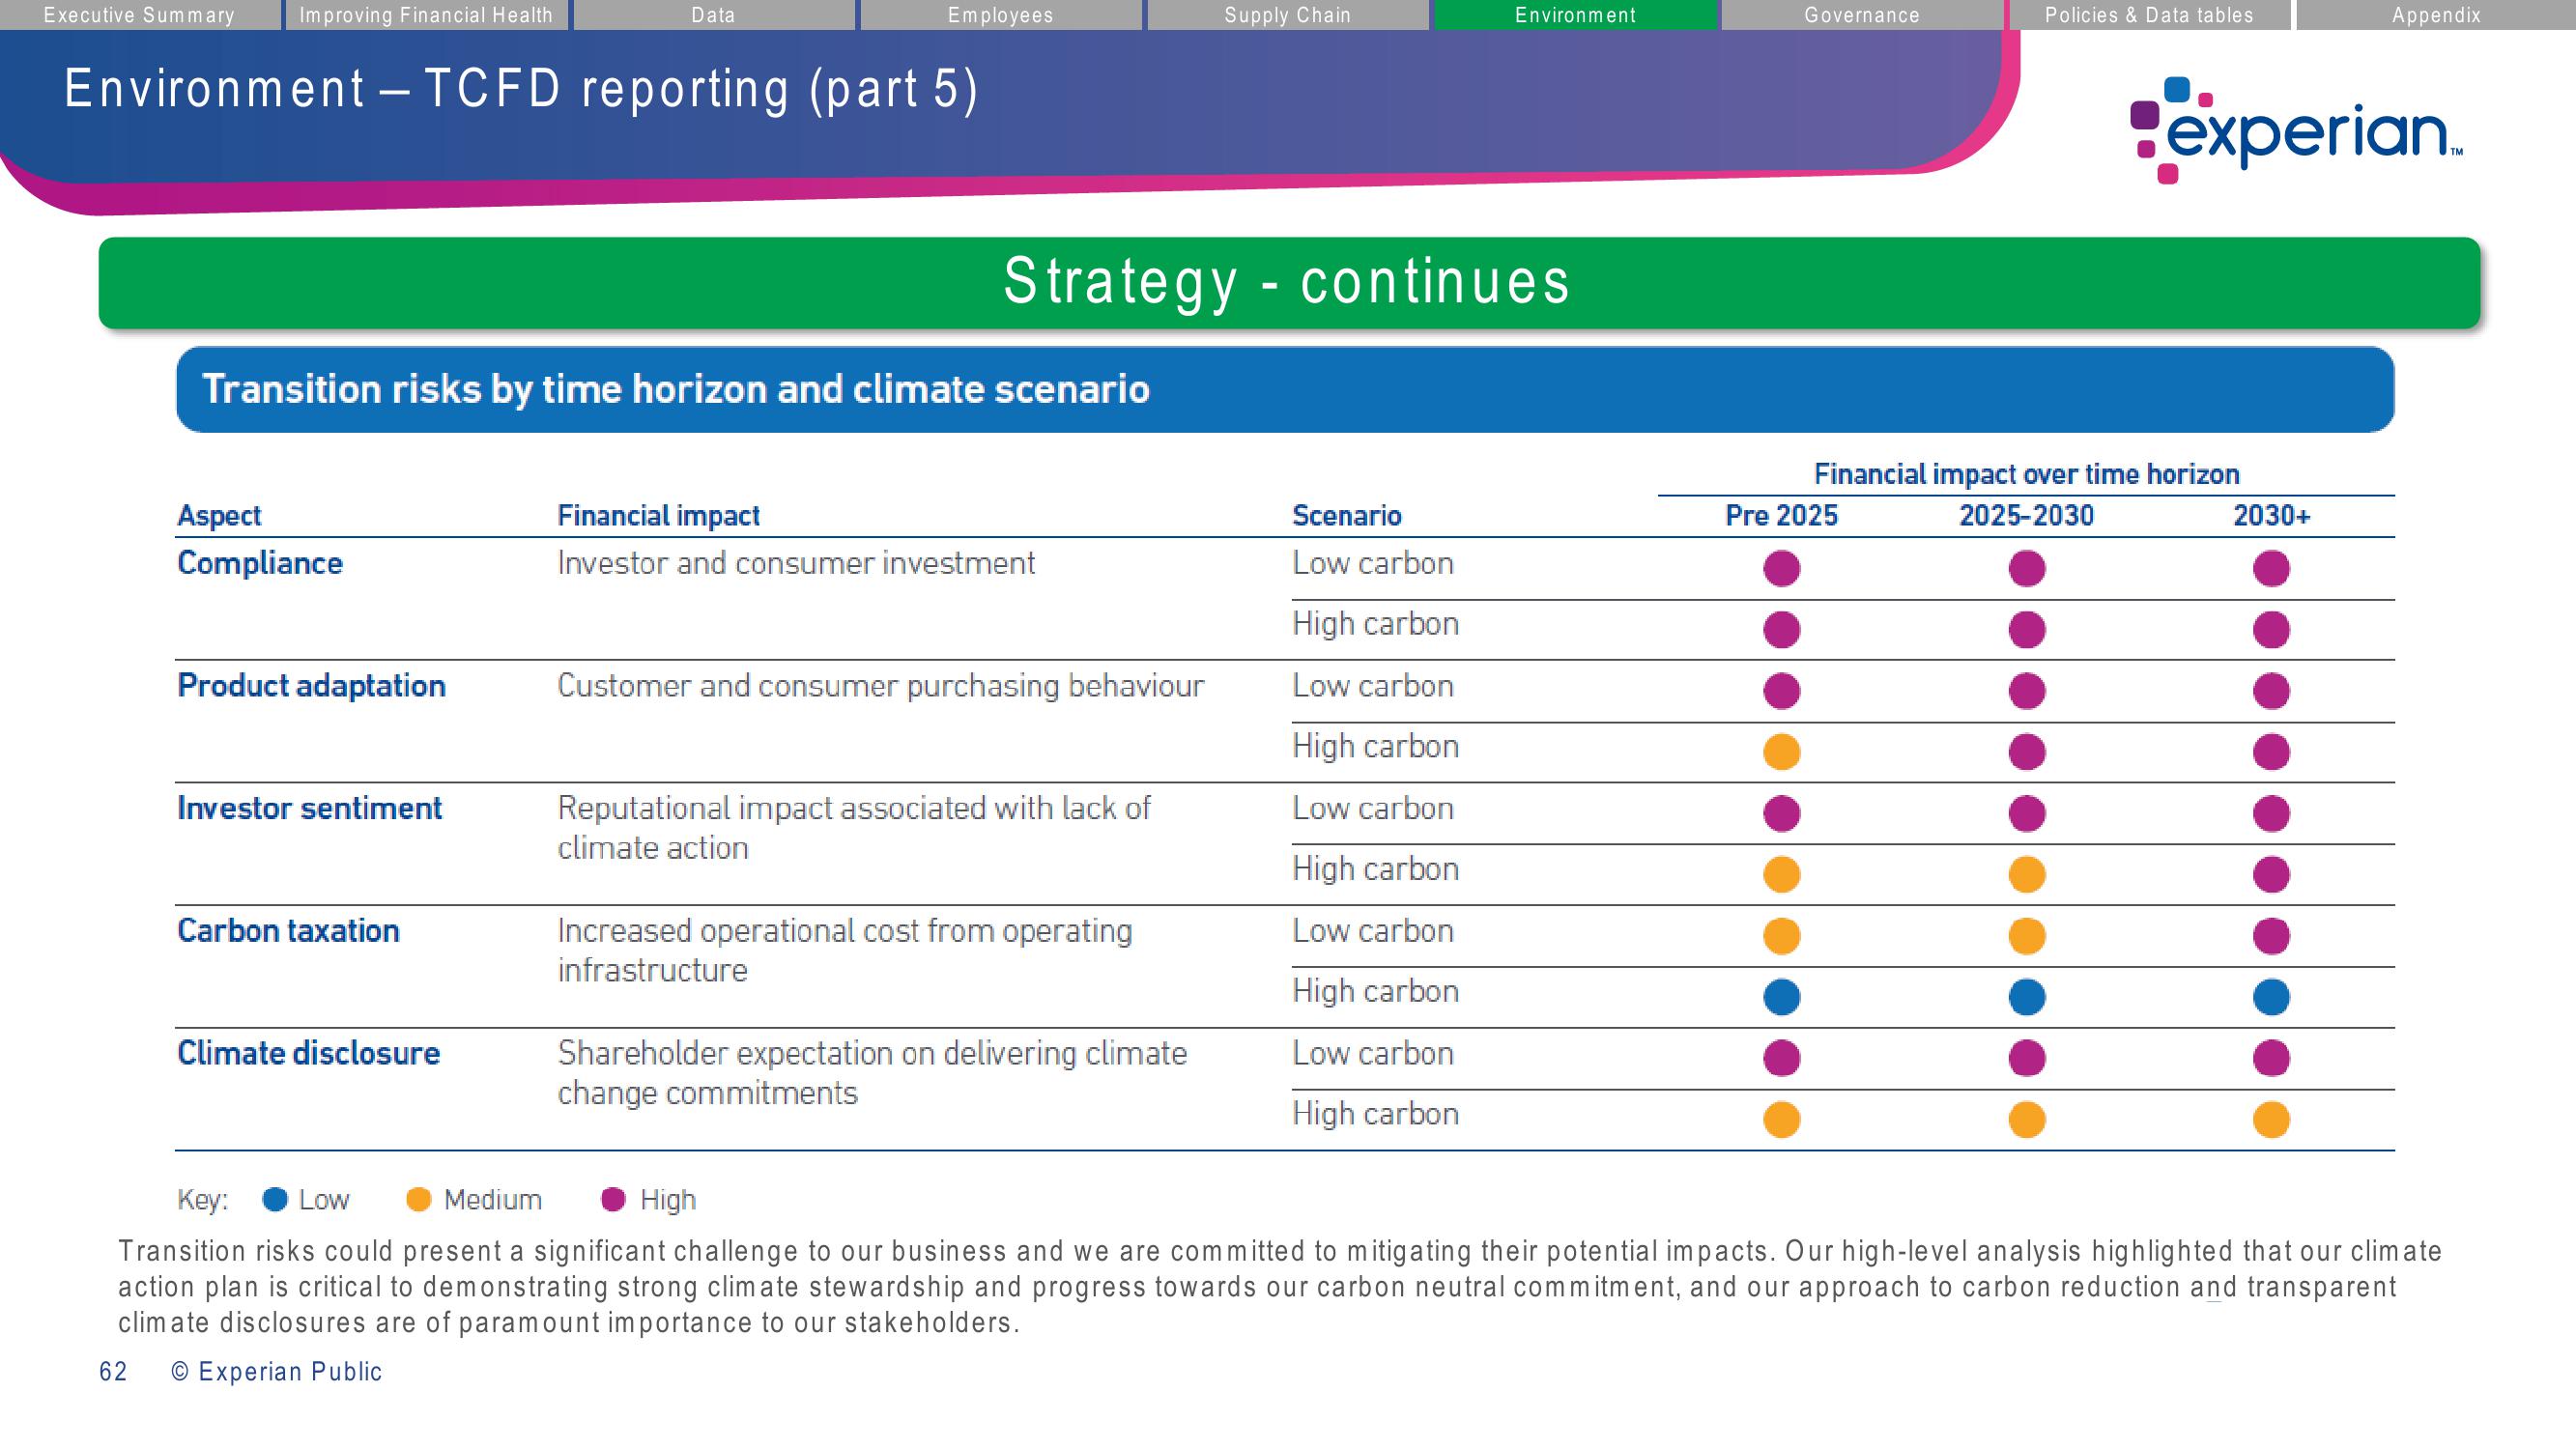2576x1449 pixels.
Task: Select the Investor sentiment aspect label
Action: pos(309,808)
